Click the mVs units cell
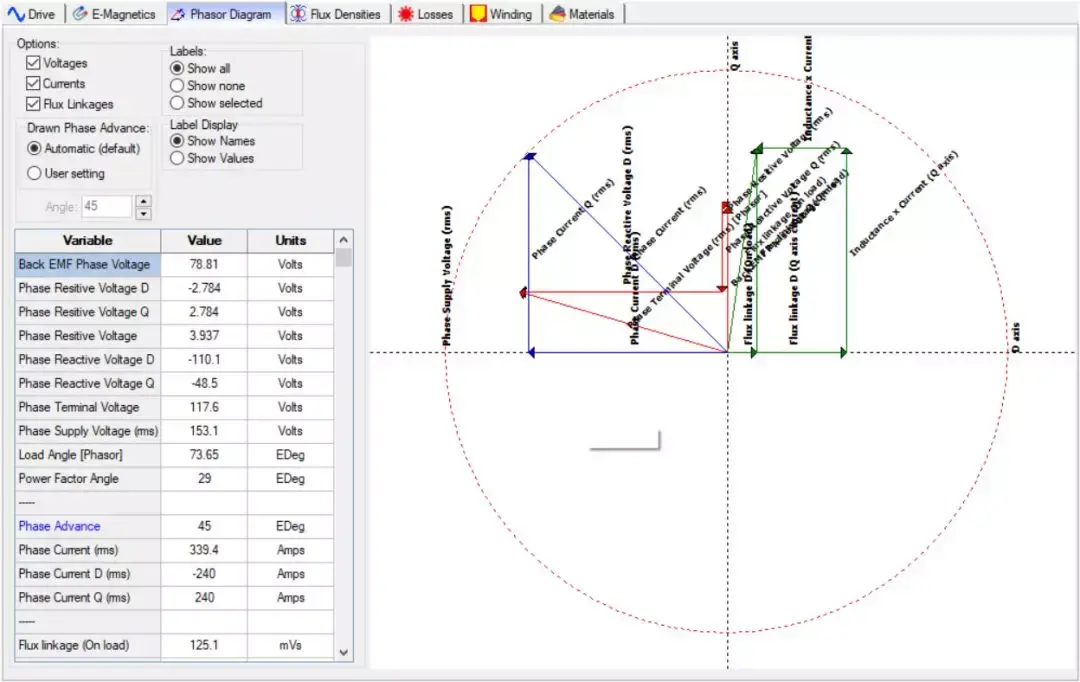 (x=291, y=645)
